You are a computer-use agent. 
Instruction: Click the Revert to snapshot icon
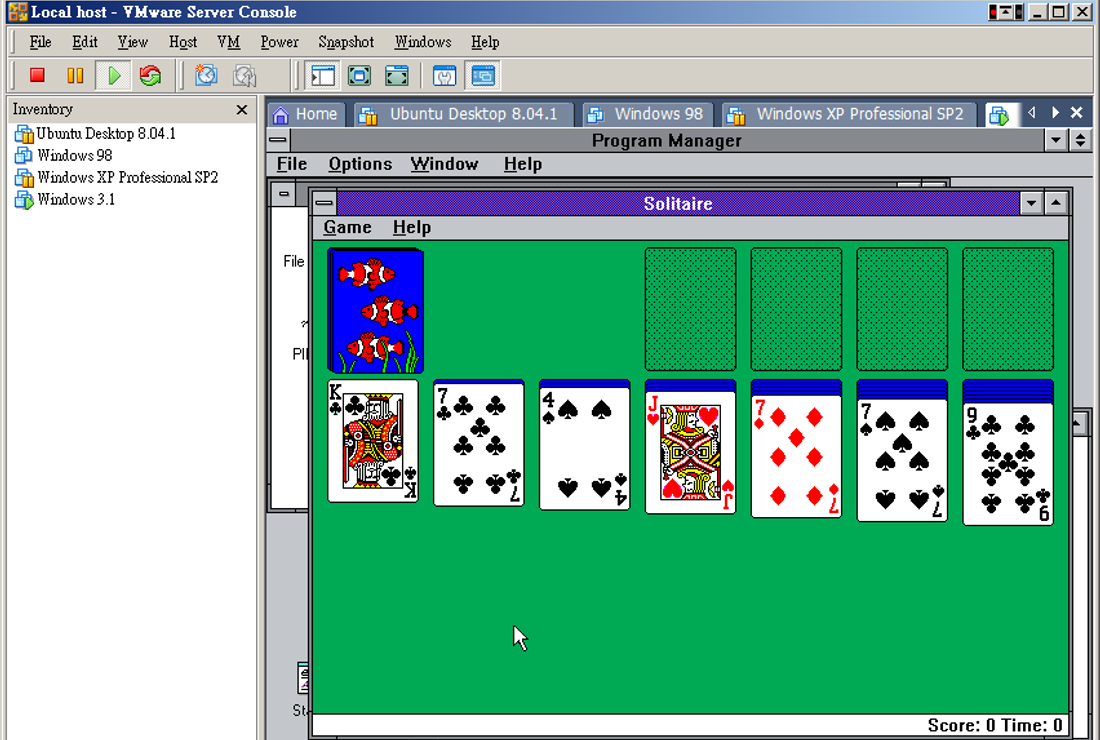pos(244,75)
